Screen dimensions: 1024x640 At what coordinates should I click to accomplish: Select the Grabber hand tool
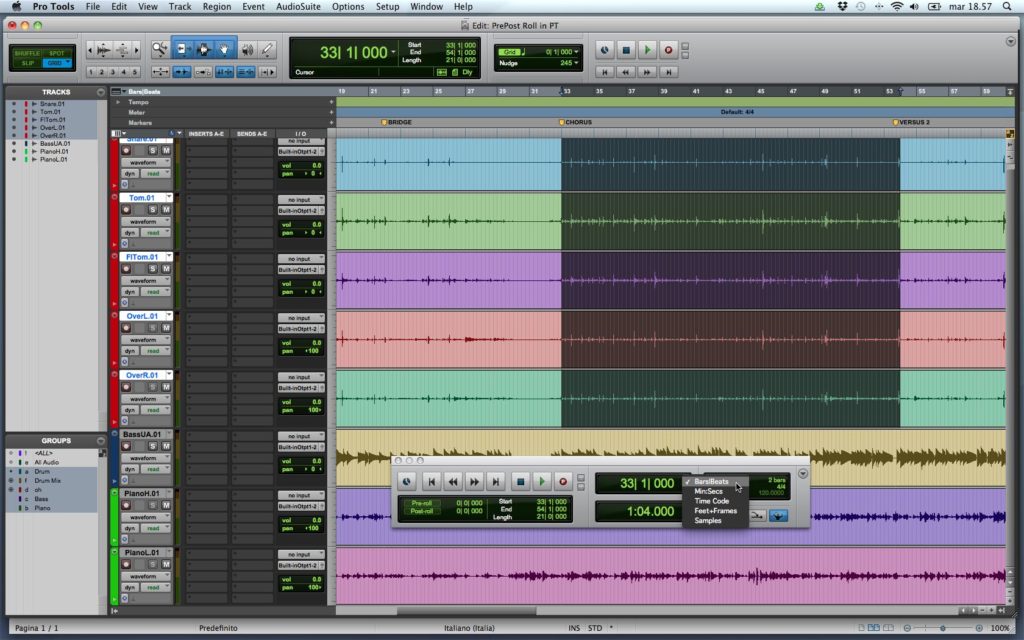(x=224, y=50)
